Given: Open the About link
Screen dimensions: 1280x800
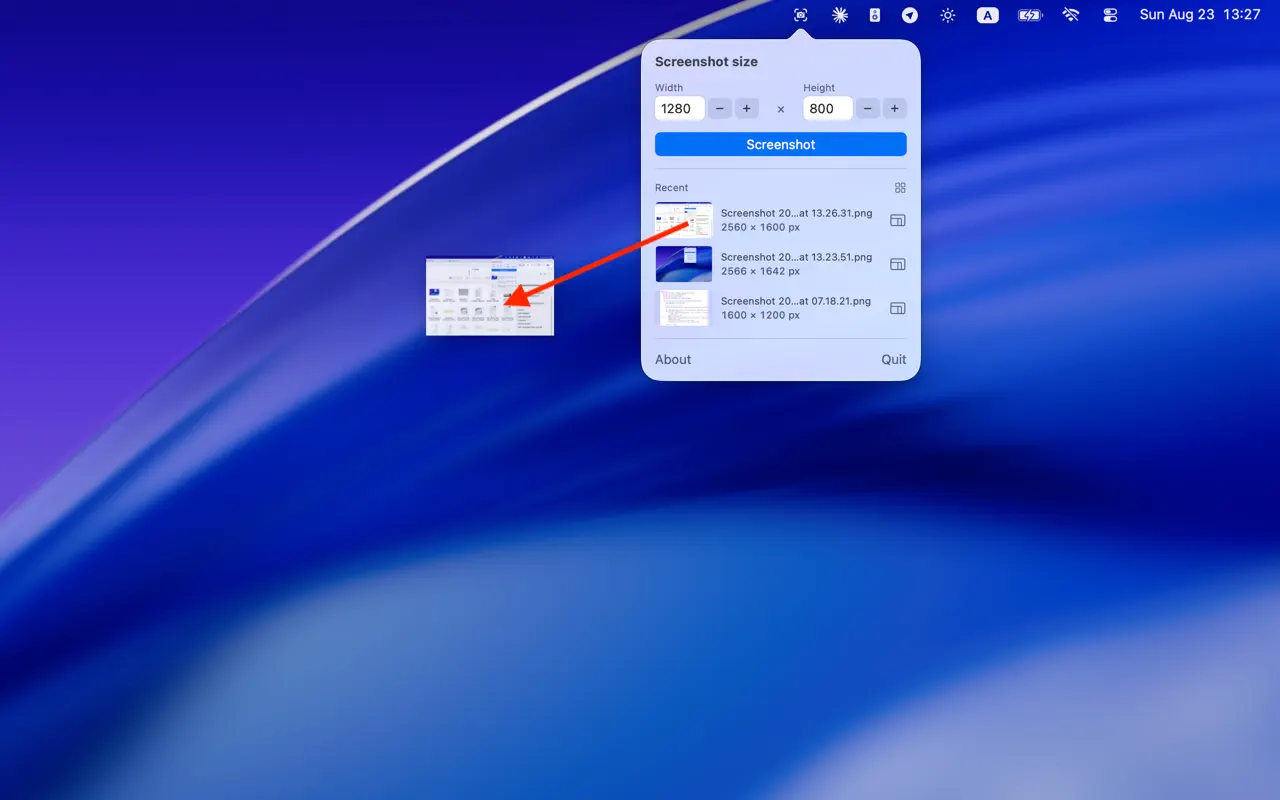Looking at the screenshot, I should 673,359.
